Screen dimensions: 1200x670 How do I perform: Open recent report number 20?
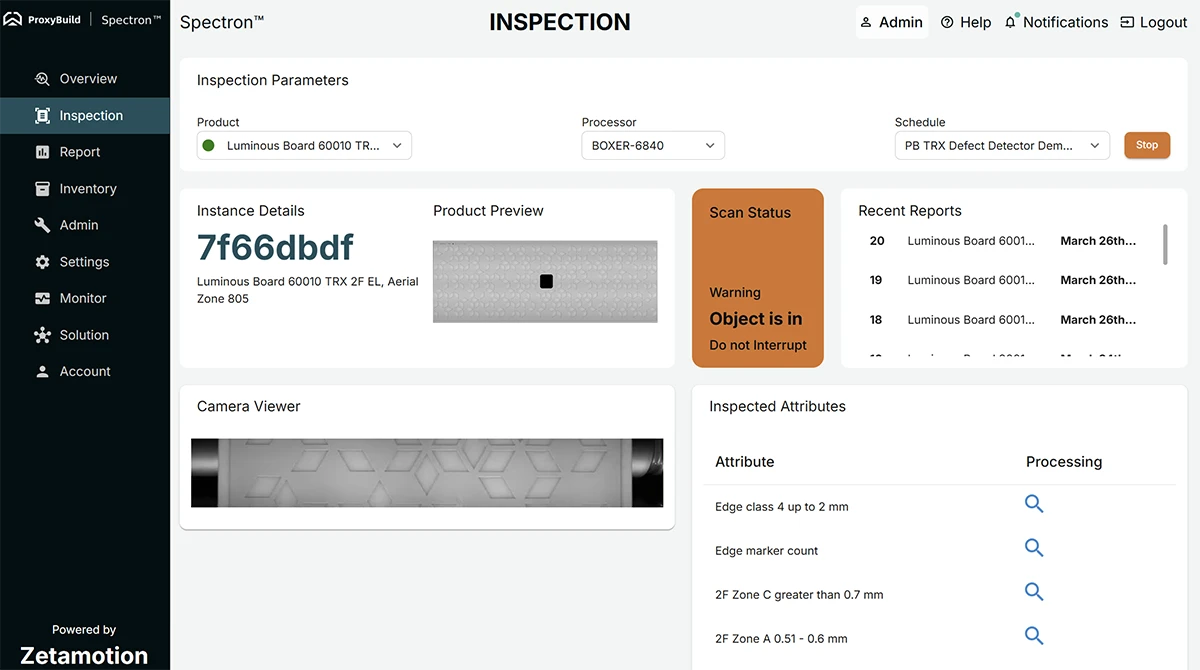tap(1000, 241)
